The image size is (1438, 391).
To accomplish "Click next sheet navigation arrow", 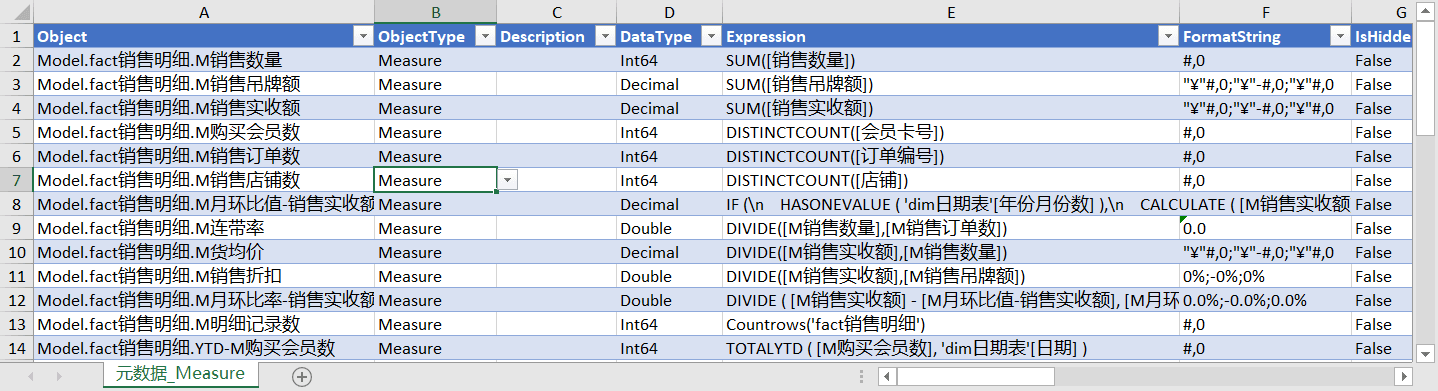I will point(59,376).
